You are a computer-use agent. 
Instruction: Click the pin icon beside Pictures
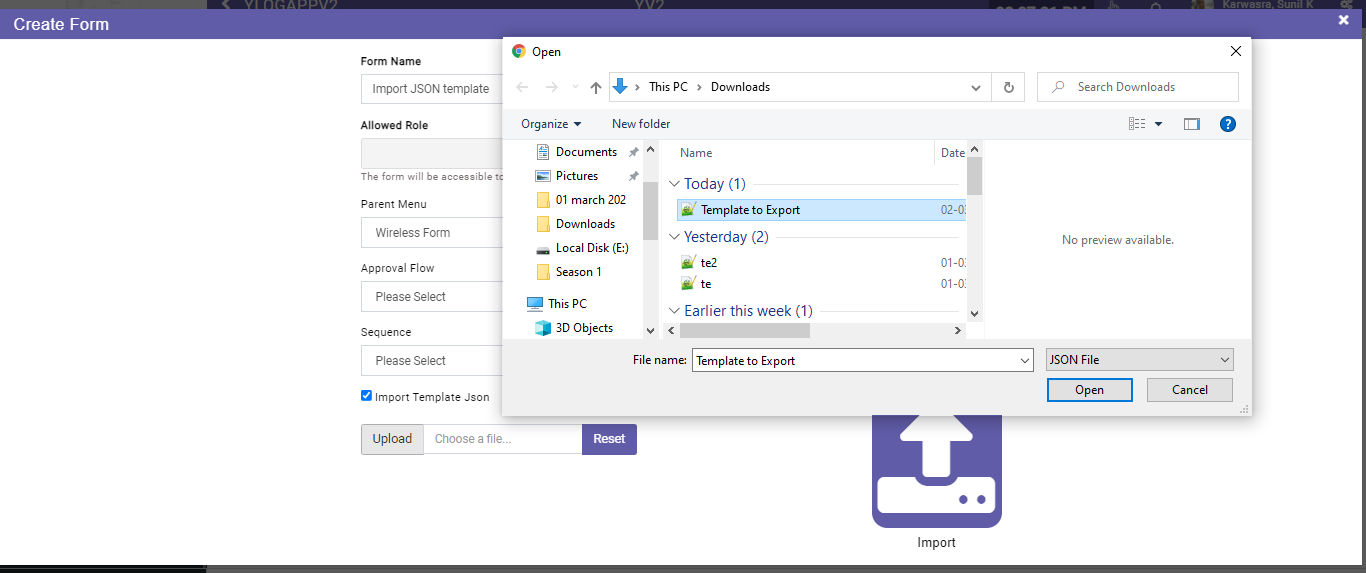tap(633, 176)
